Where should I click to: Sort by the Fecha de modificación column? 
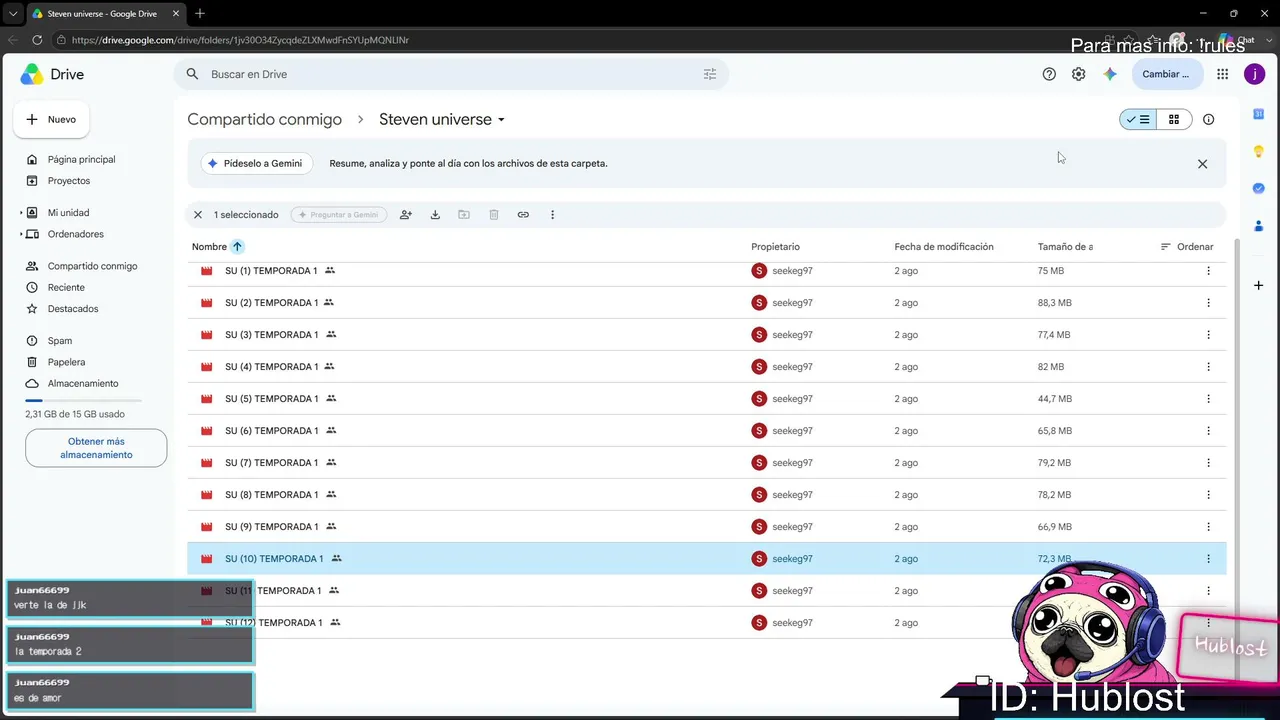[x=943, y=247]
